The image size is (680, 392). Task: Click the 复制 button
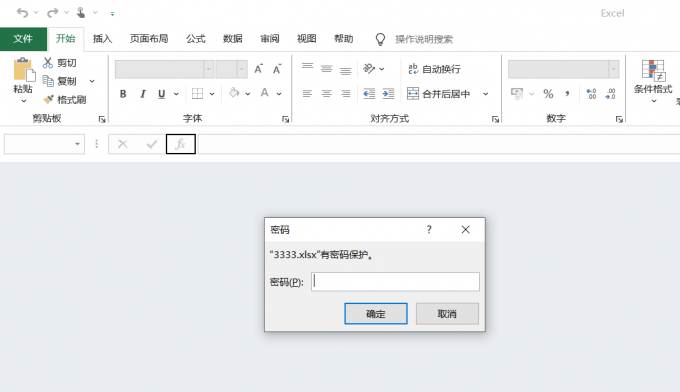tap(59, 81)
